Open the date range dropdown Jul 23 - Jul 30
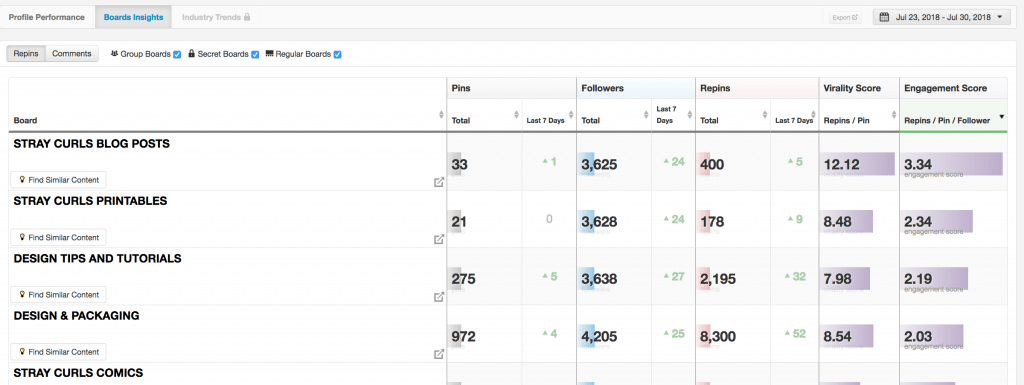 (x=942, y=18)
